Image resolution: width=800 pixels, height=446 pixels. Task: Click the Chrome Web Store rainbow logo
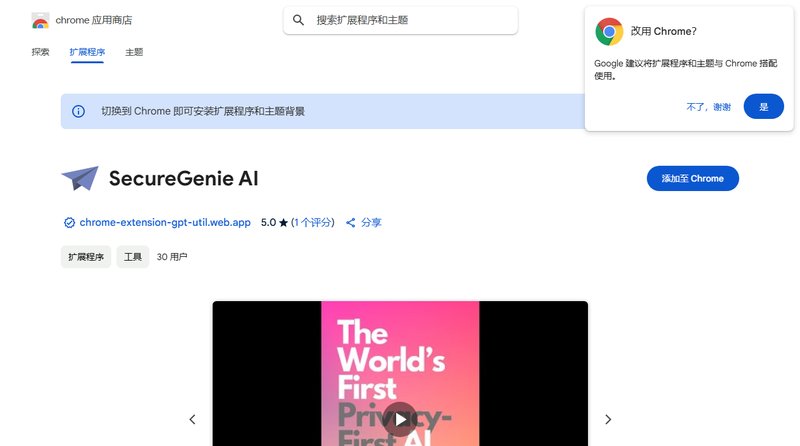[x=40, y=20]
